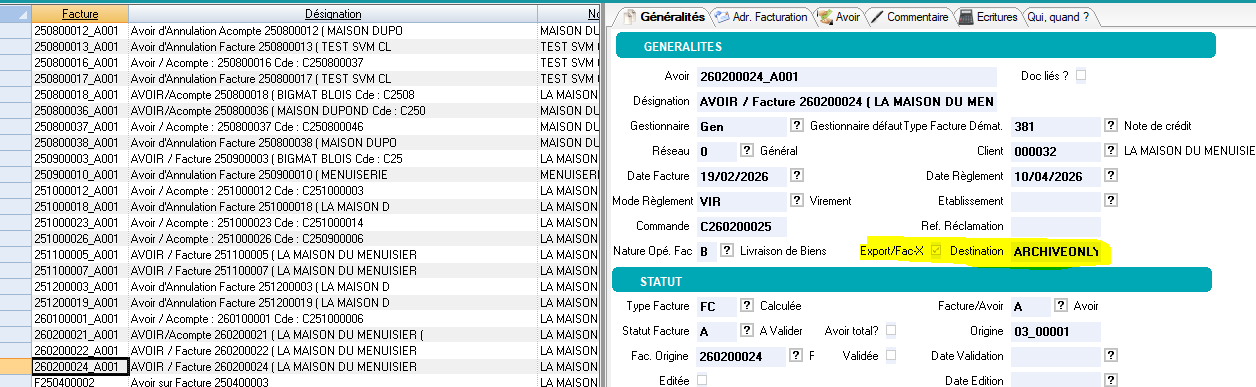Viewport: 1256px width, 387px height.
Task: Click the Client code field 000032
Action: (1056, 152)
